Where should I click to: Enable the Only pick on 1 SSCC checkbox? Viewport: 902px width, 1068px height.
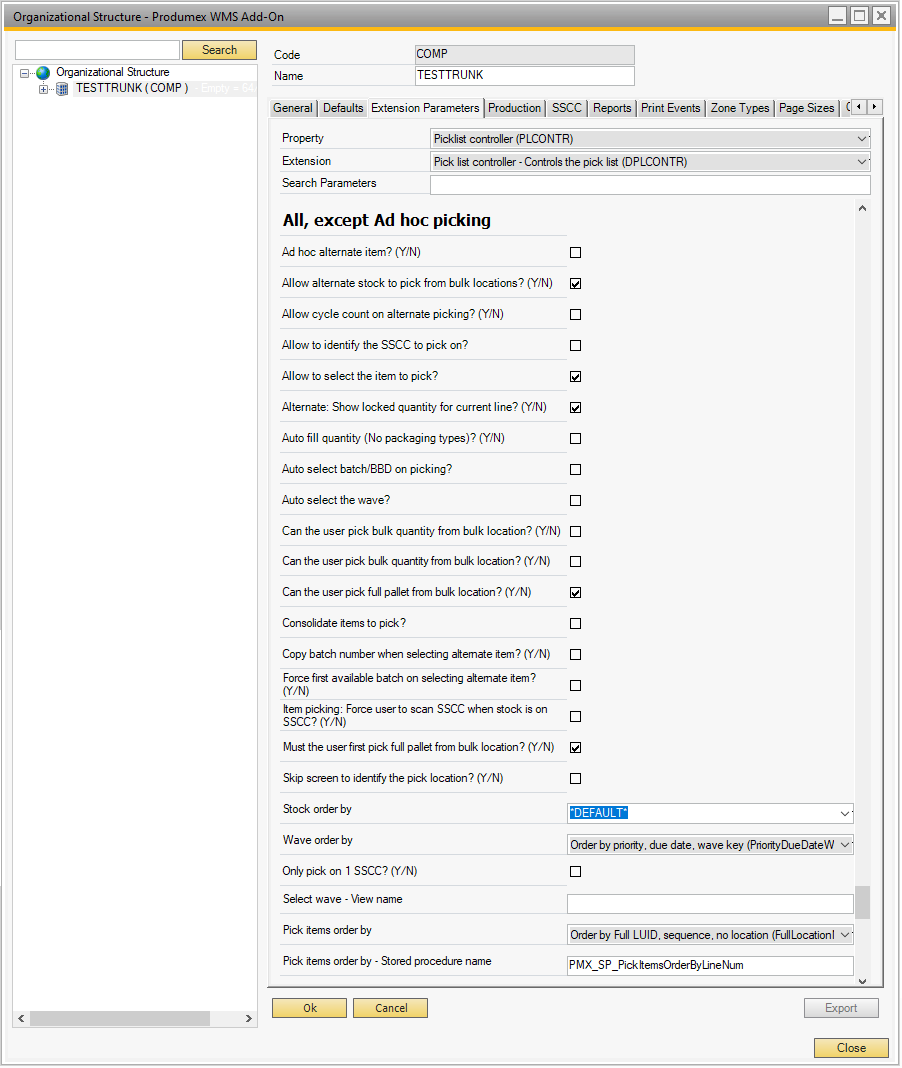click(x=575, y=872)
